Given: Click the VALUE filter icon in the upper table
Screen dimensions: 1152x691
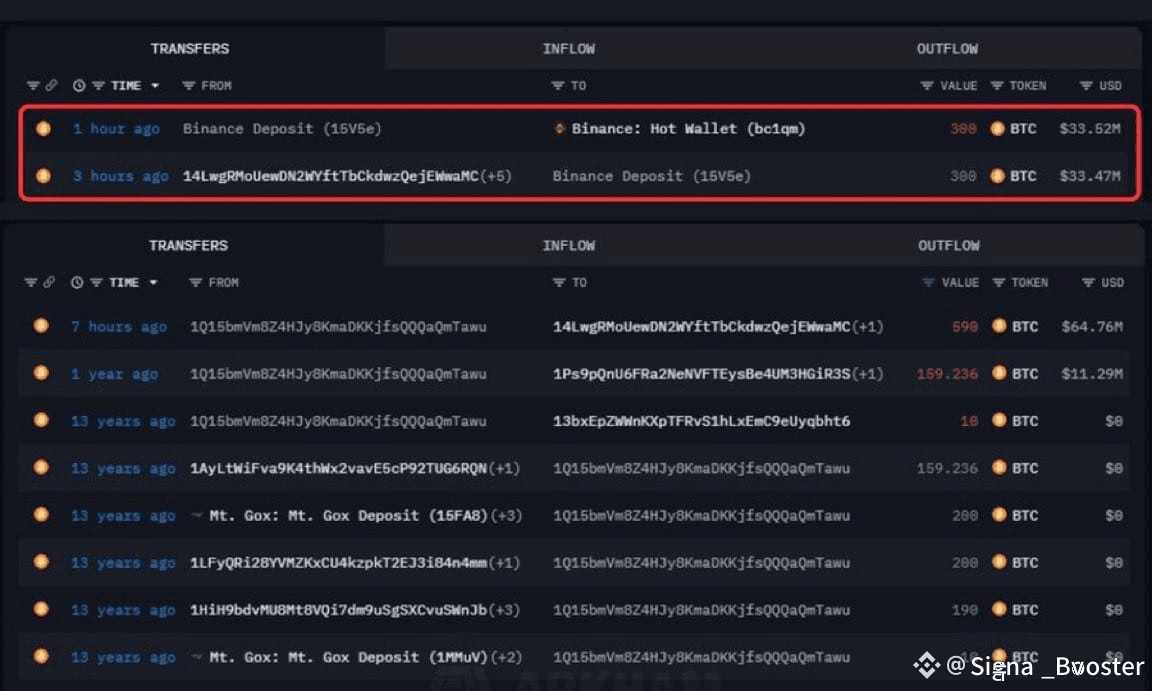Looking at the screenshot, I should (926, 85).
